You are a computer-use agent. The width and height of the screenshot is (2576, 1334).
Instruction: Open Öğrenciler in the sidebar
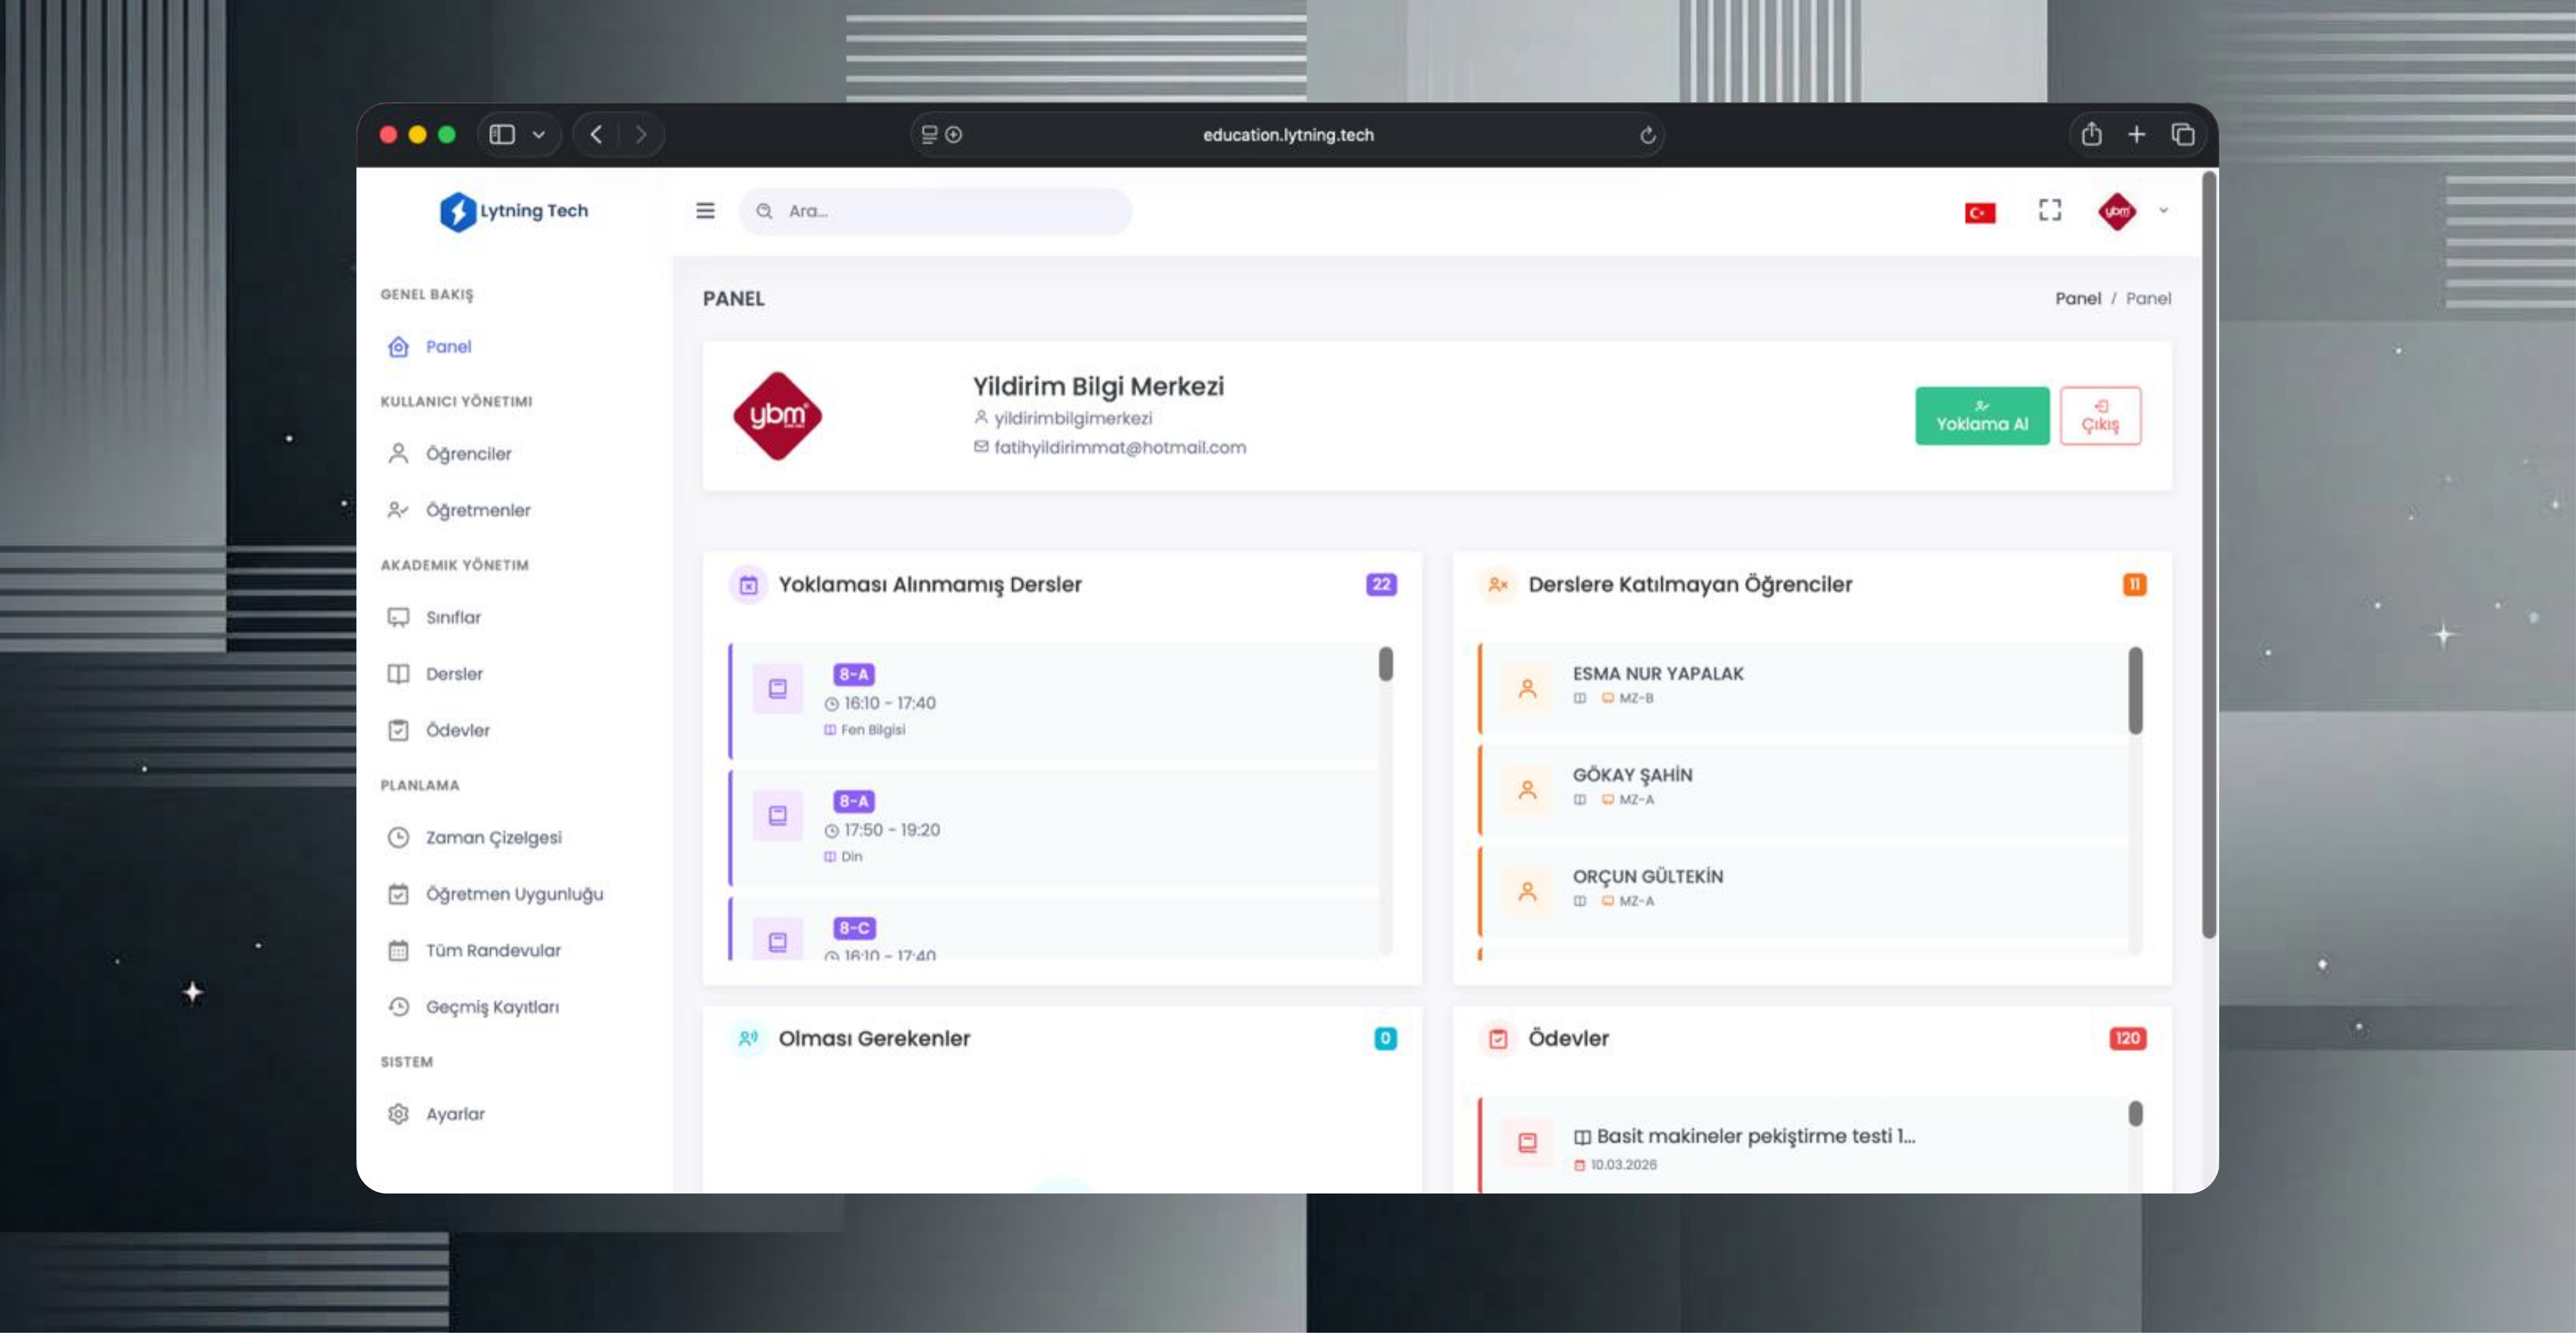point(467,454)
